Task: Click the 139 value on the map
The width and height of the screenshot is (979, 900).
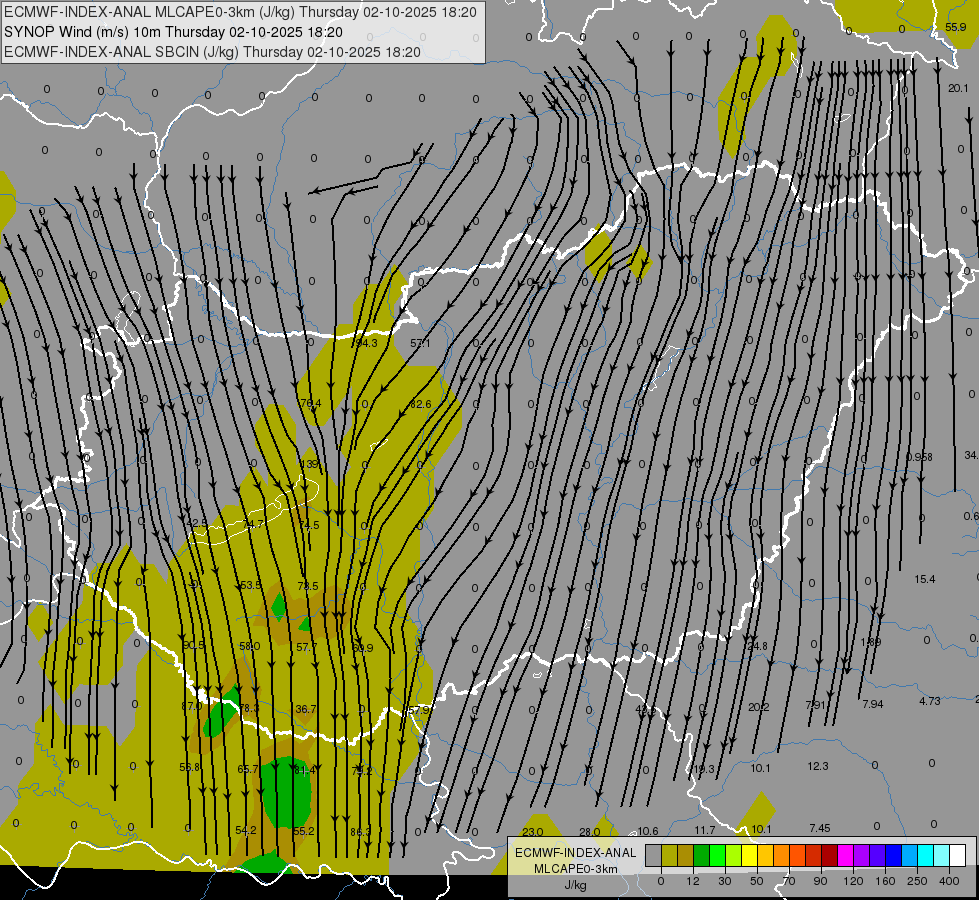Action: click(x=310, y=464)
